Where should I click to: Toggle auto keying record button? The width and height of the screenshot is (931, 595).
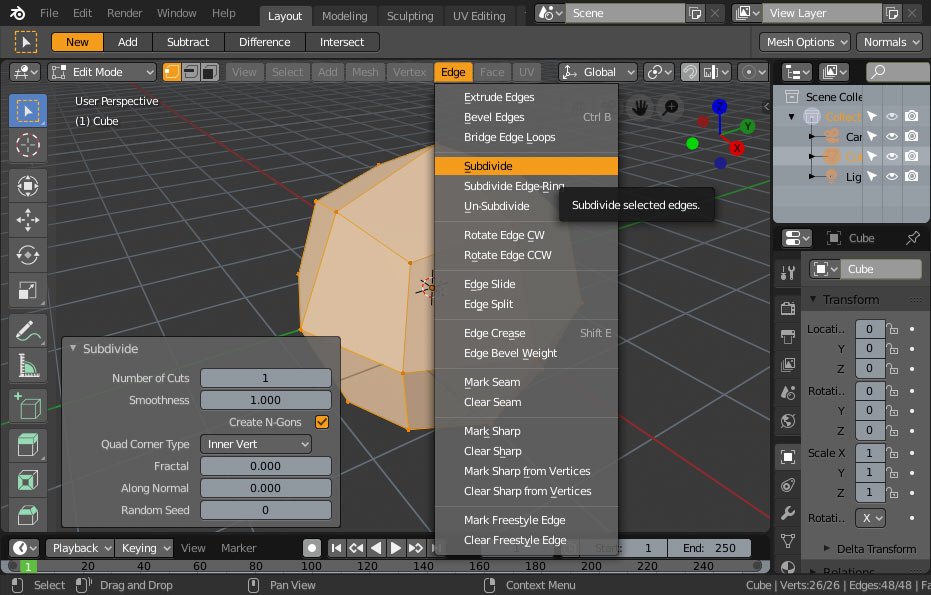pyautogui.click(x=312, y=548)
